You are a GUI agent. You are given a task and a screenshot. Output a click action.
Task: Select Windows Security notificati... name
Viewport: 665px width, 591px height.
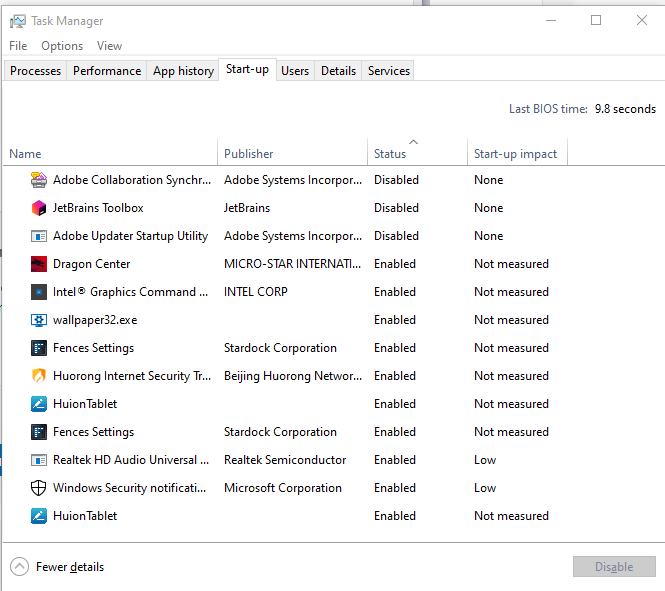[129, 488]
